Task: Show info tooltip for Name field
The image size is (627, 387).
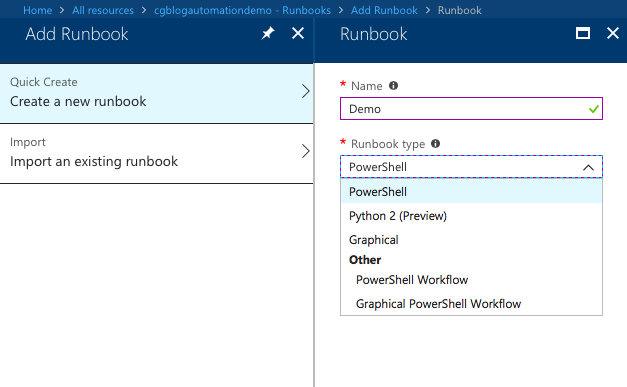Action: point(393,86)
